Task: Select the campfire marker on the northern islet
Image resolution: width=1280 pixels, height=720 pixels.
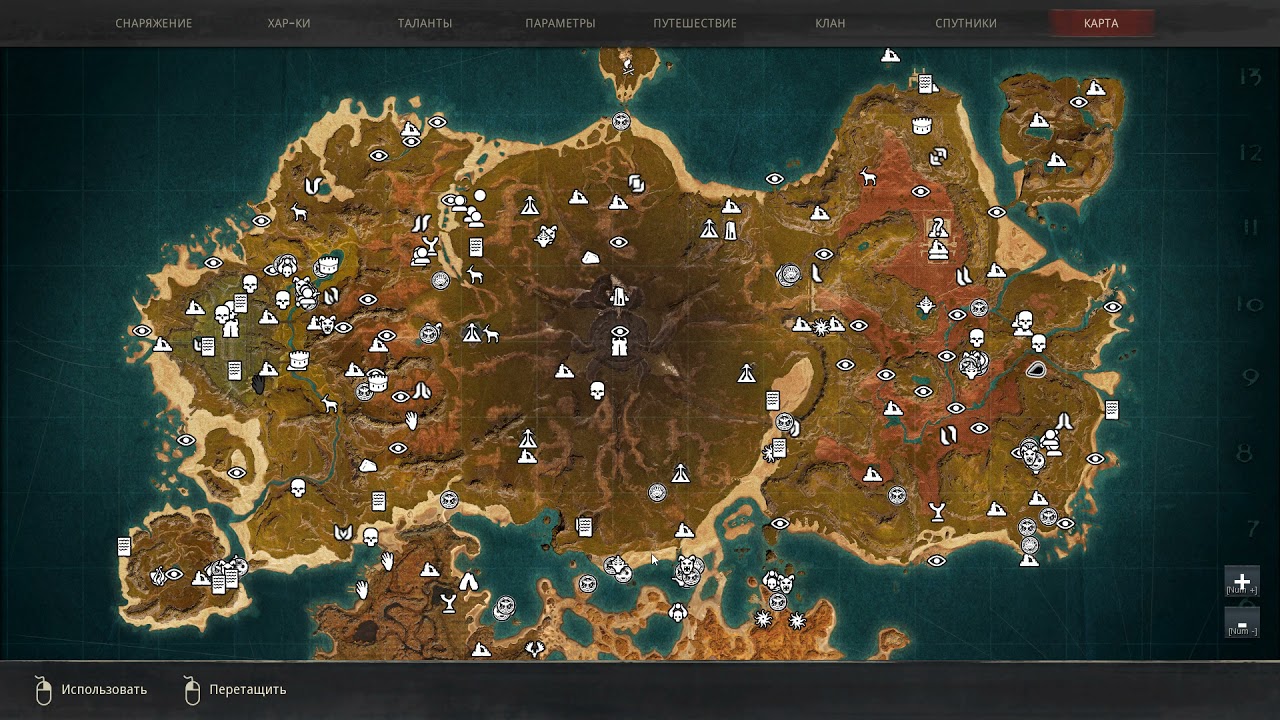Action: (627, 68)
